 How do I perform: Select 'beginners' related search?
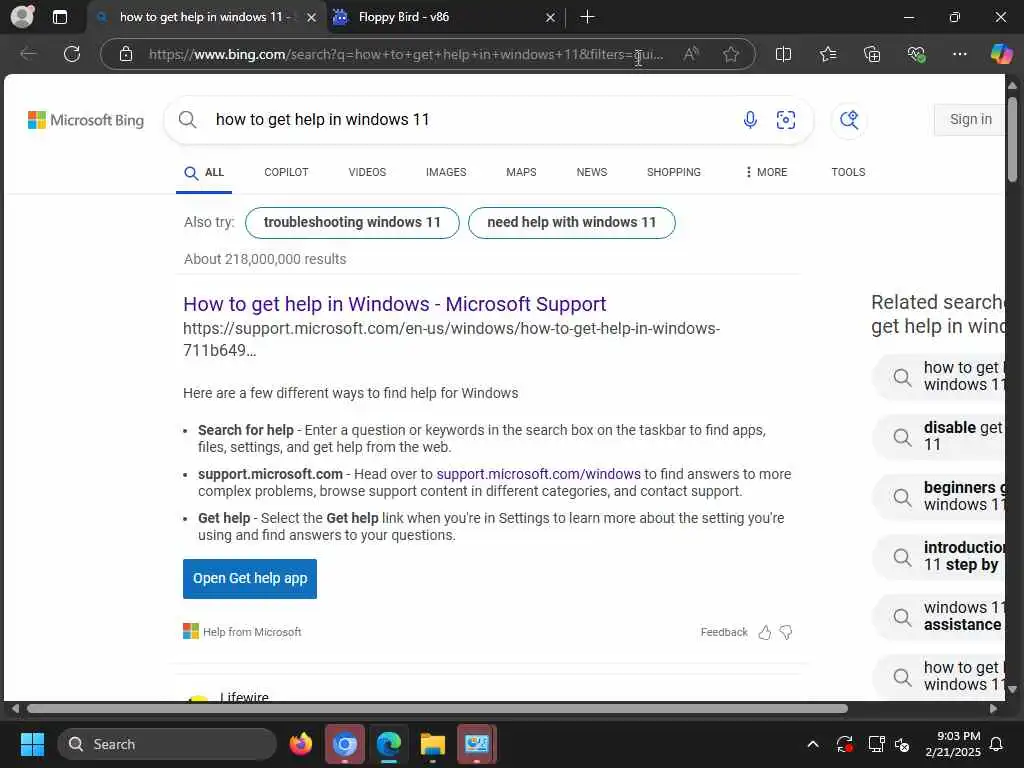click(x=940, y=496)
